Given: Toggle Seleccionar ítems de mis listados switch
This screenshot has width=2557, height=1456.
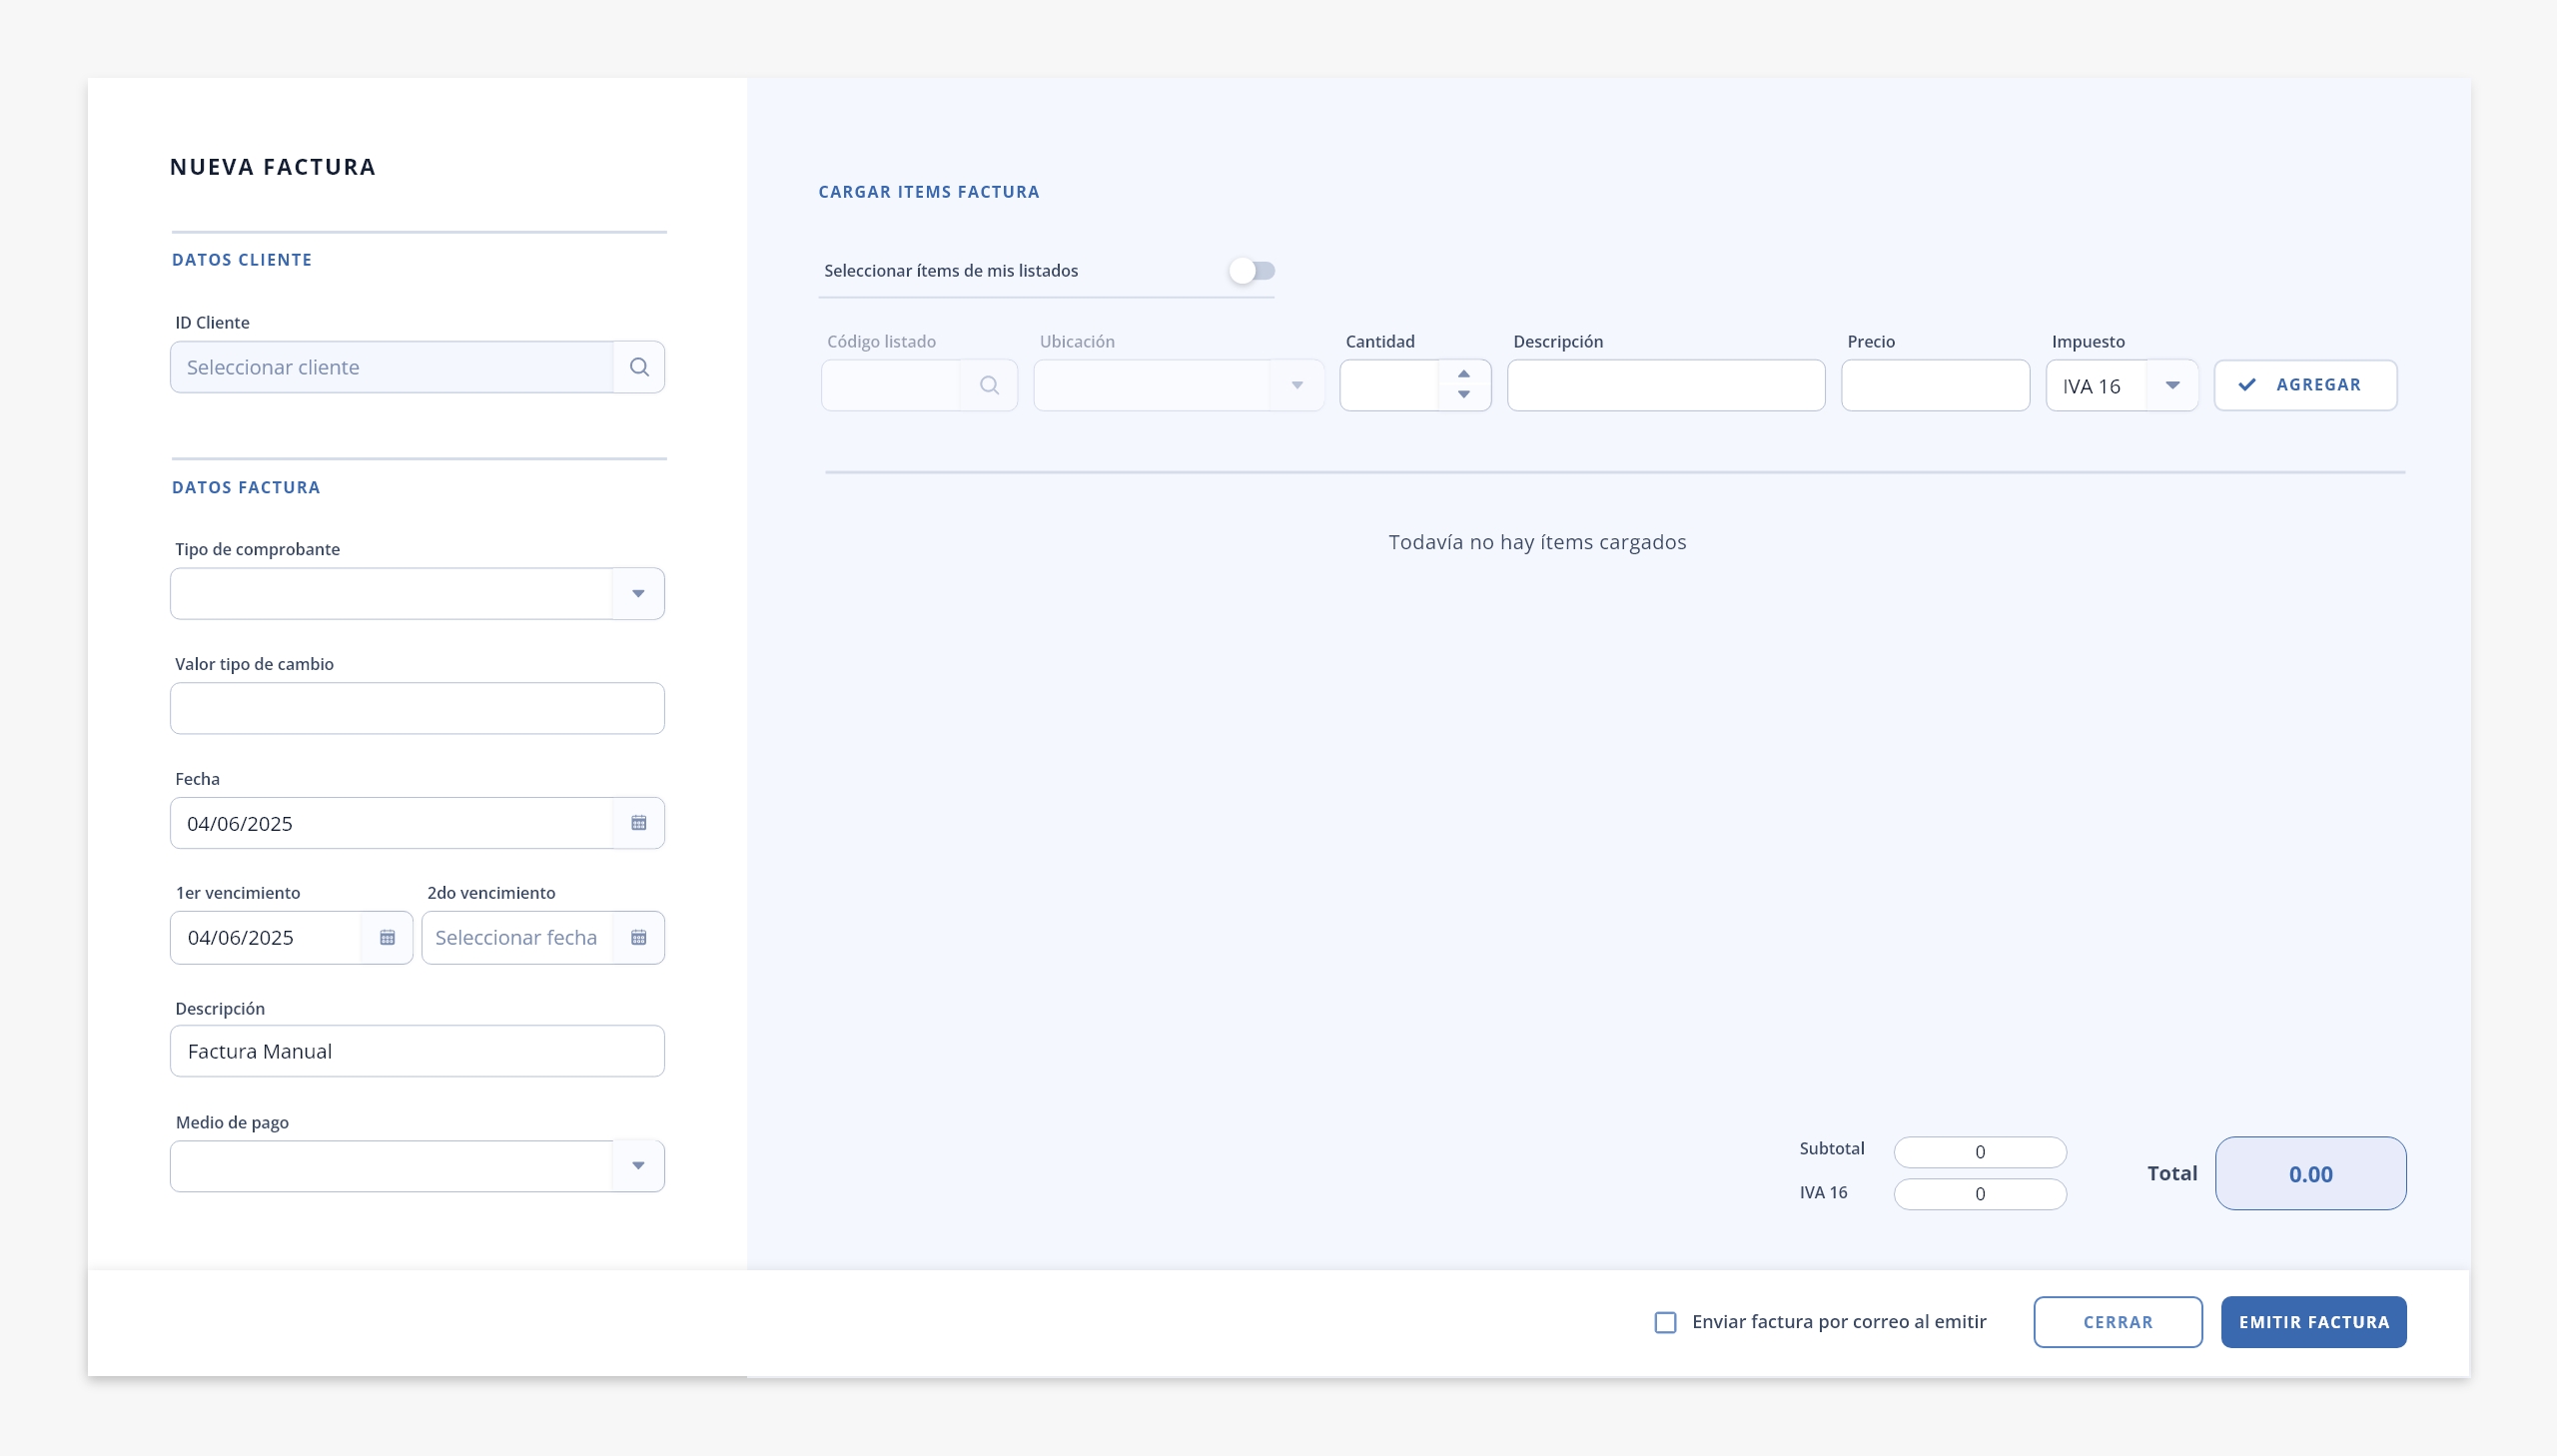Looking at the screenshot, I should [1252, 271].
